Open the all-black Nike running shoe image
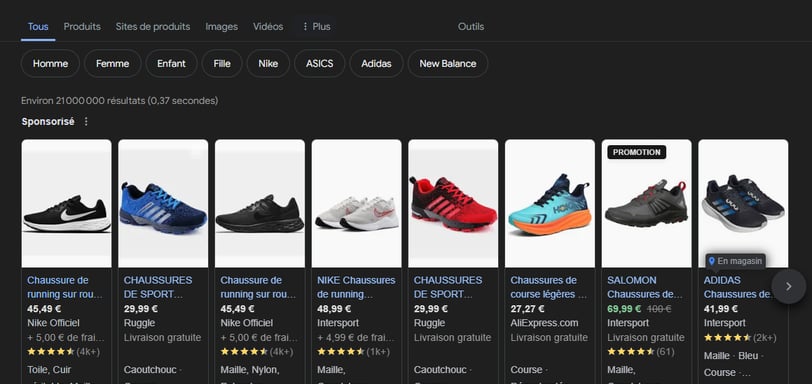 click(x=260, y=203)
